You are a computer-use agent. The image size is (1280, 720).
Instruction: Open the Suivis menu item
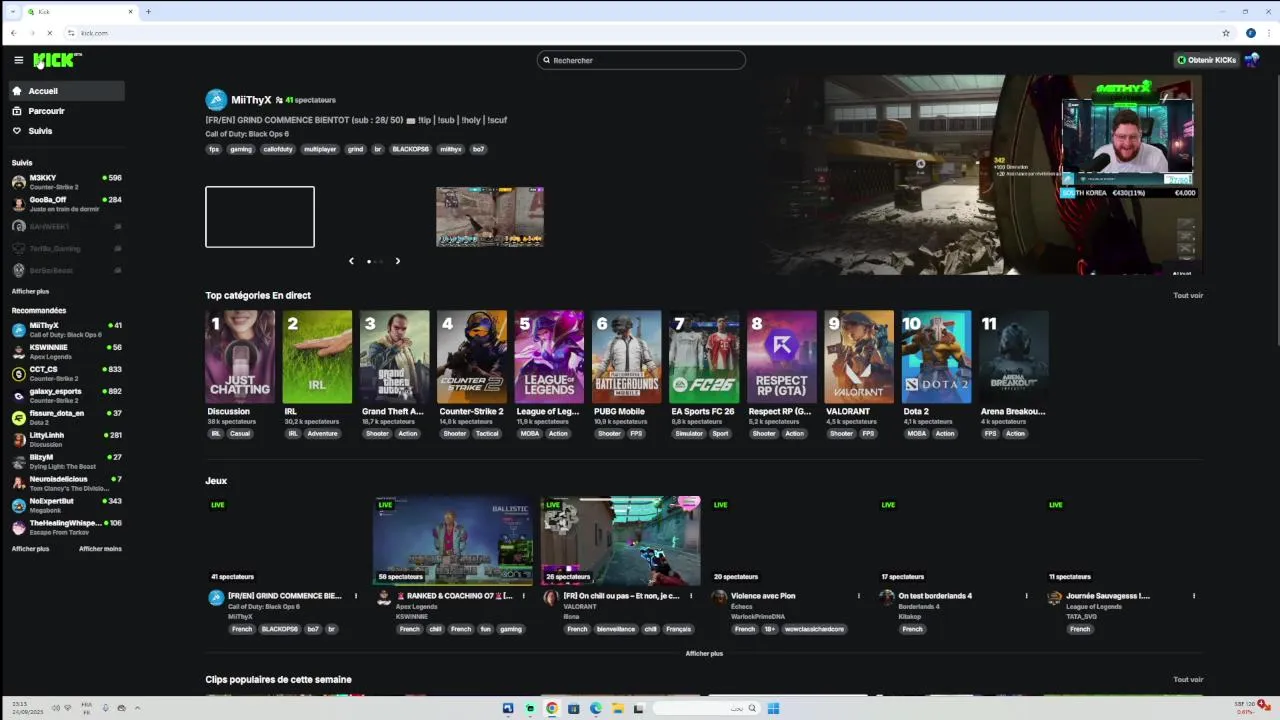click(68, 131)
